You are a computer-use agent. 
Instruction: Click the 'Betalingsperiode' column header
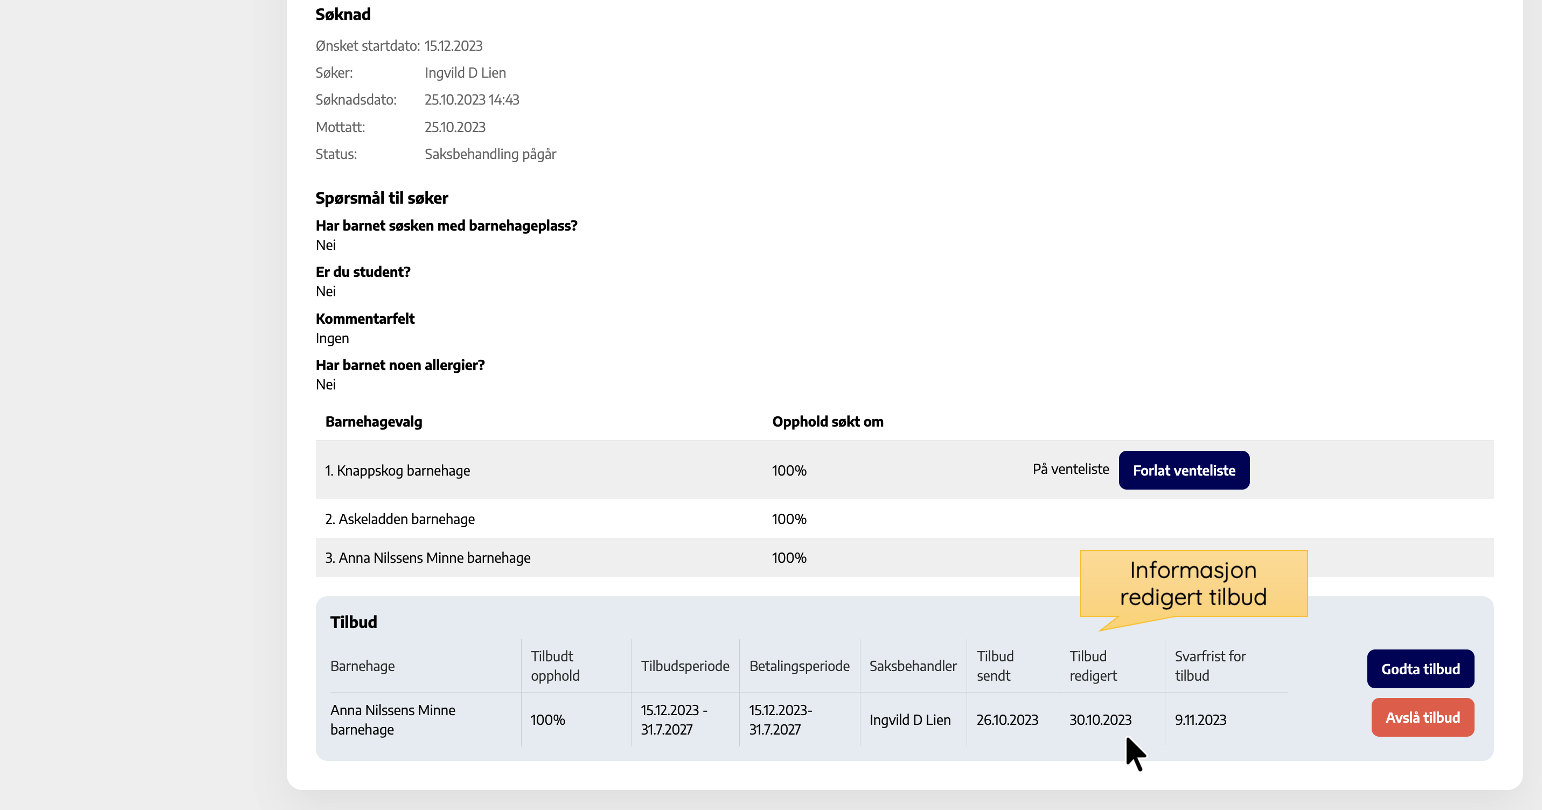click(799, 666)
